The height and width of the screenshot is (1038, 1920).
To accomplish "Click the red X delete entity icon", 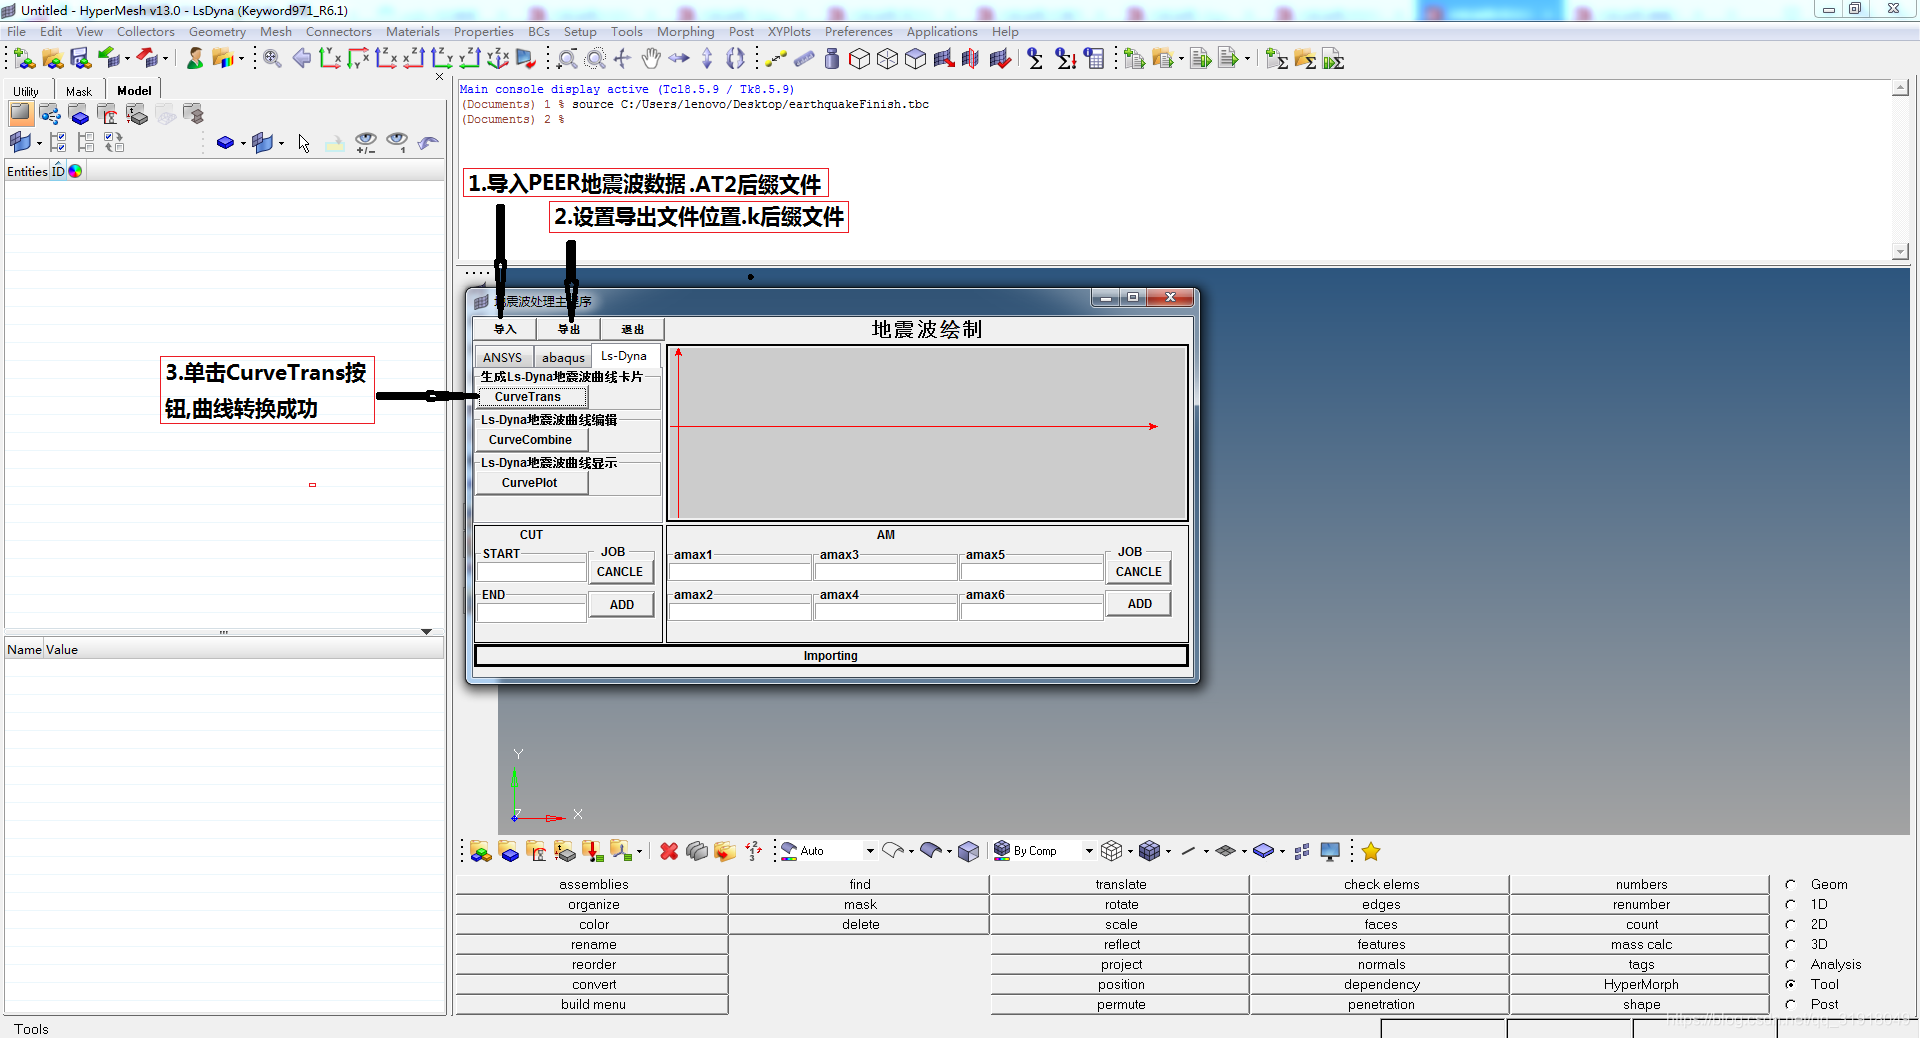I will (669, 851).
